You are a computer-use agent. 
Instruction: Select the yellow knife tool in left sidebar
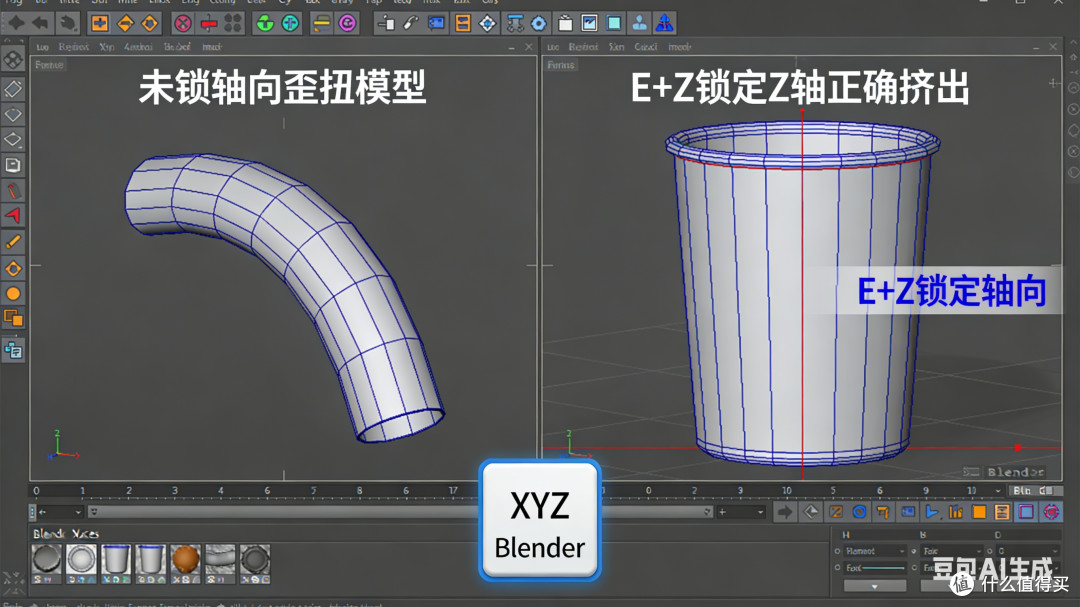(x=13, y=241)
